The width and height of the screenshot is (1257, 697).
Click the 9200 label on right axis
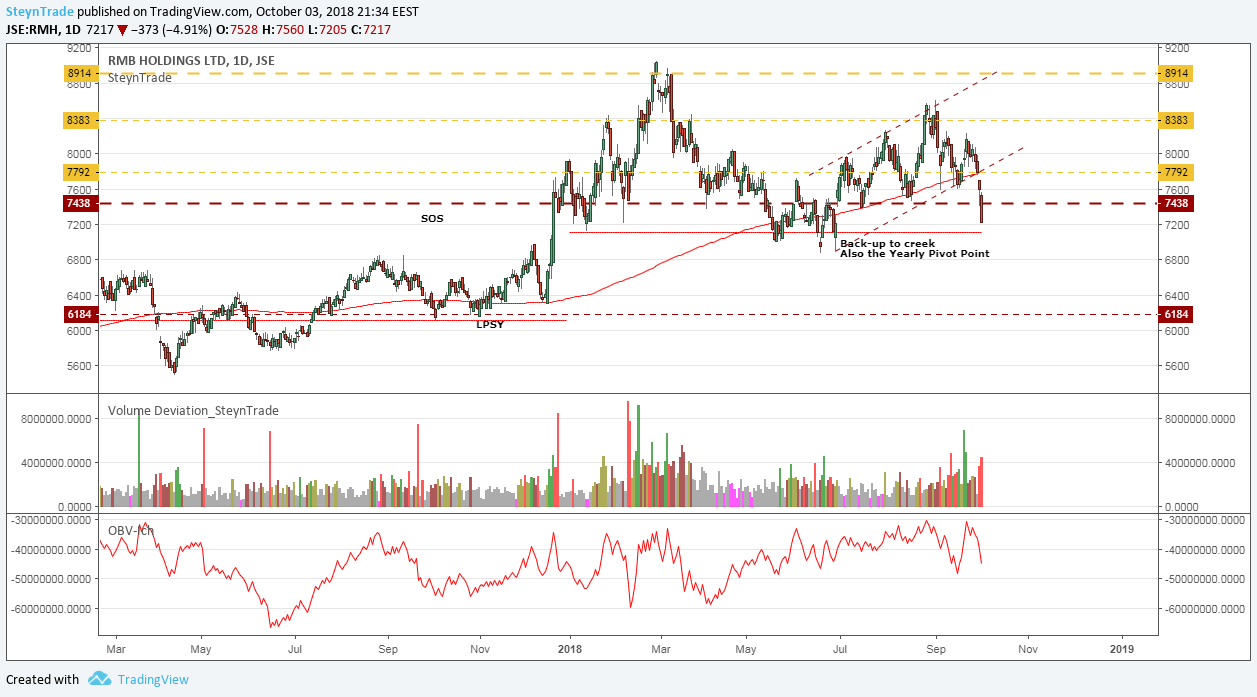click(x=1175, y=48)
